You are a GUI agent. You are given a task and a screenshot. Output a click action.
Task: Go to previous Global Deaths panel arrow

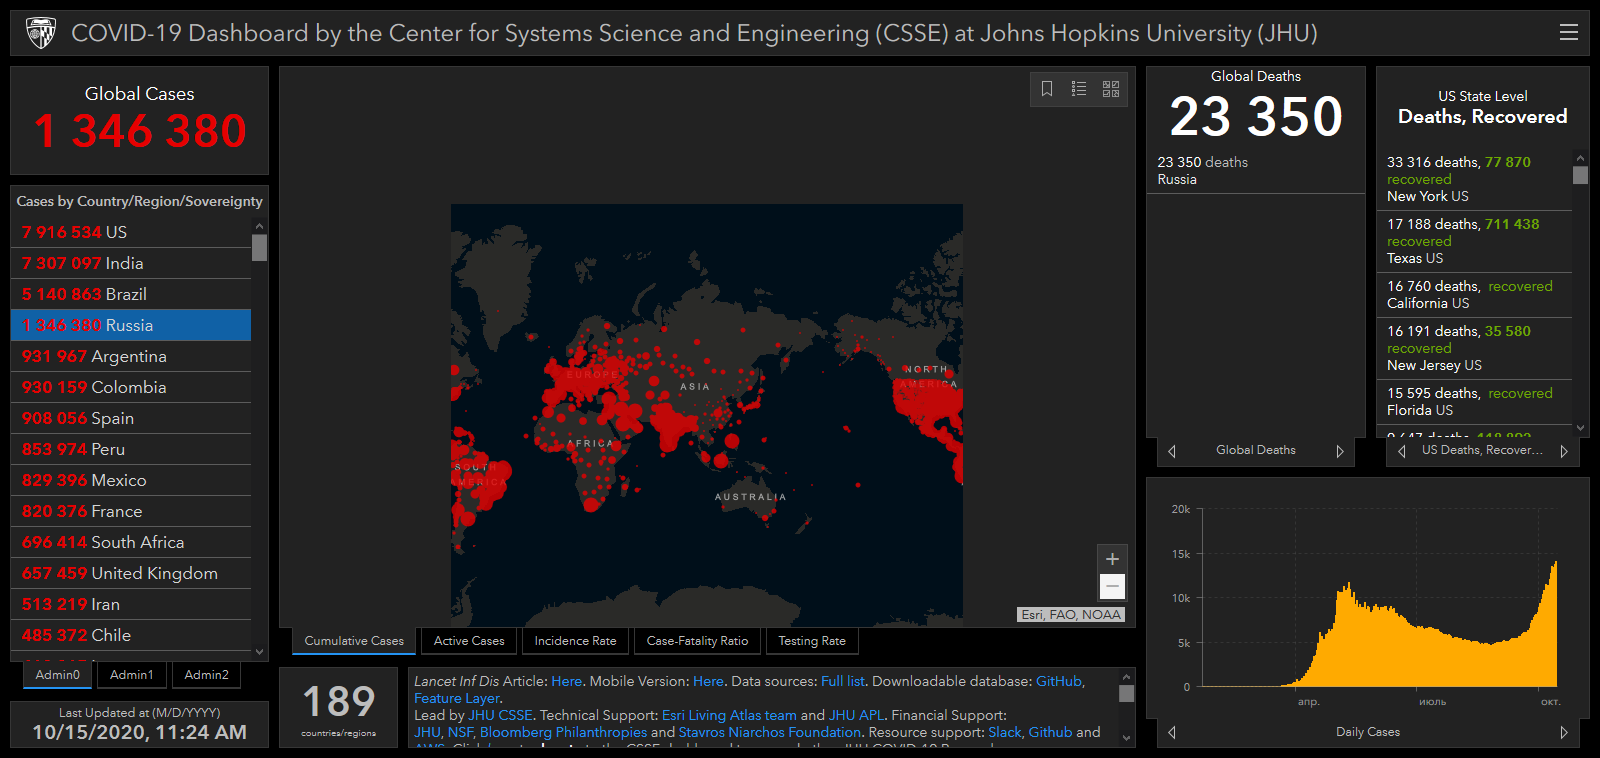1172,451
